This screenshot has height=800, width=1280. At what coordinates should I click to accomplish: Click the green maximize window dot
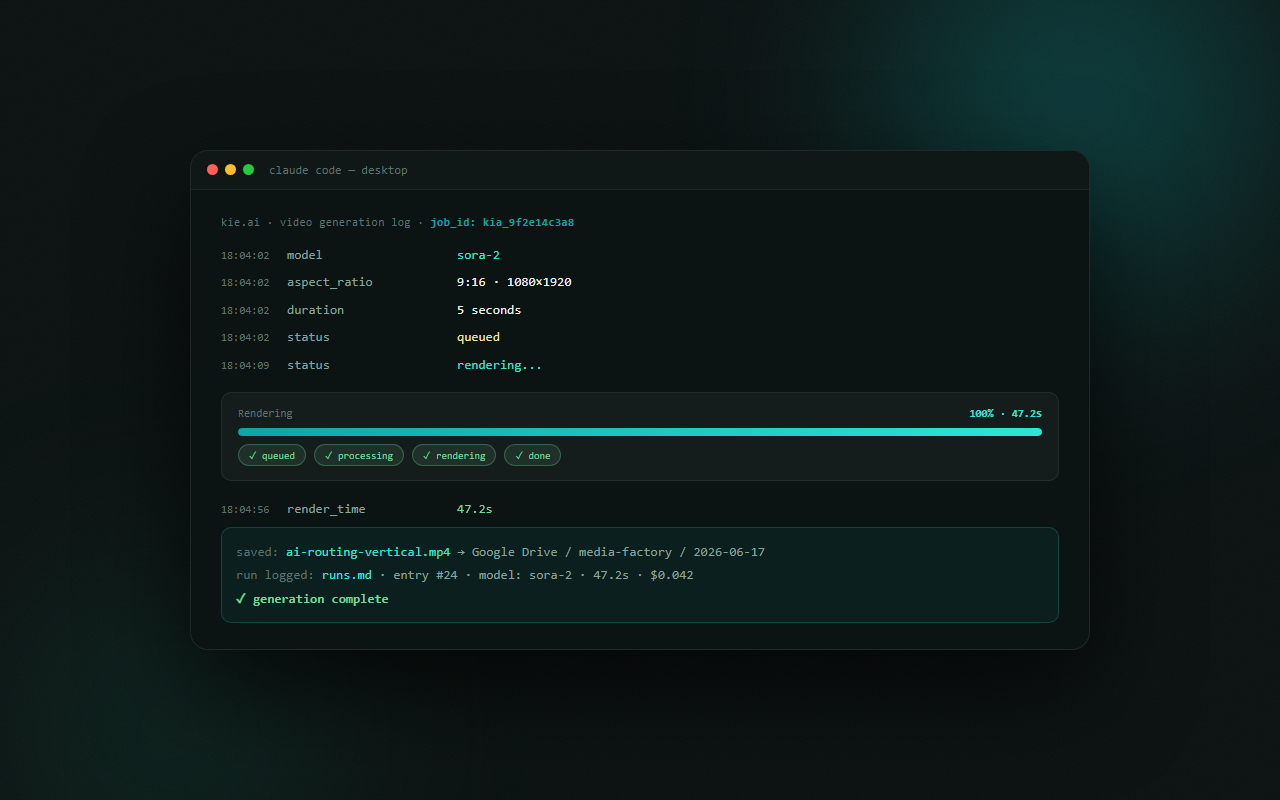click(248, 170)
